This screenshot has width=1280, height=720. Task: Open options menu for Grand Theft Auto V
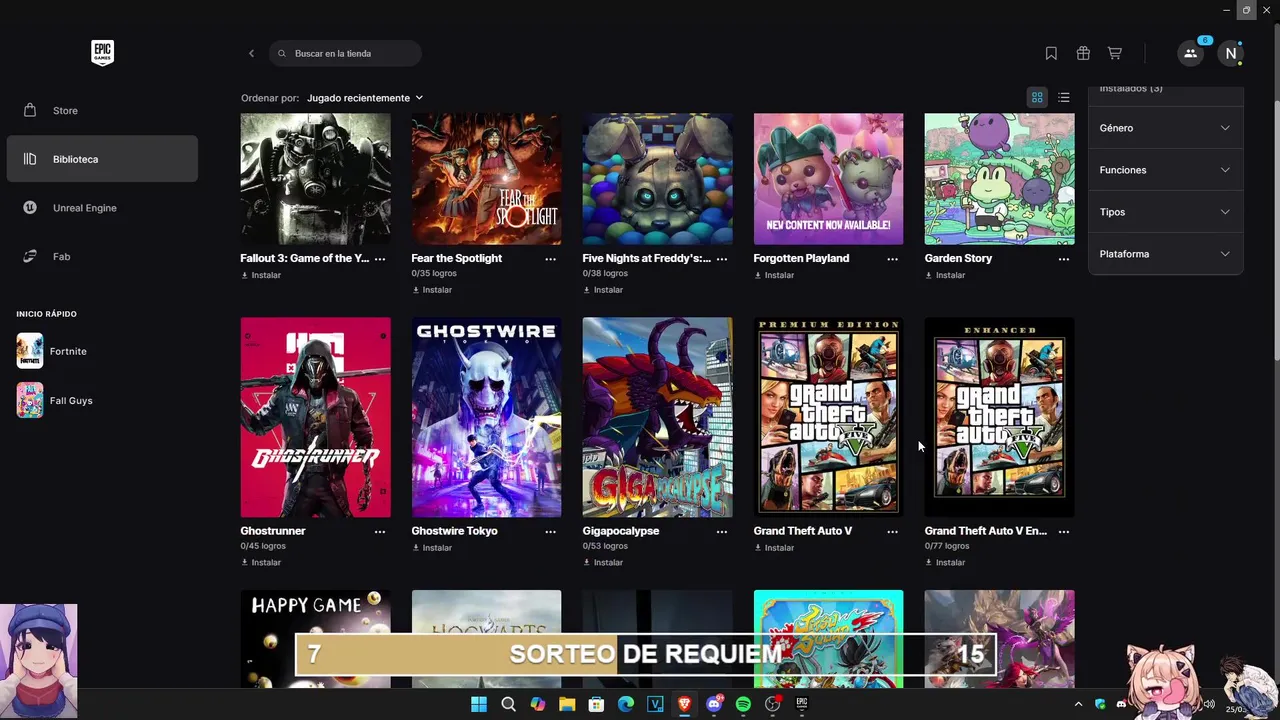(893, 532)
